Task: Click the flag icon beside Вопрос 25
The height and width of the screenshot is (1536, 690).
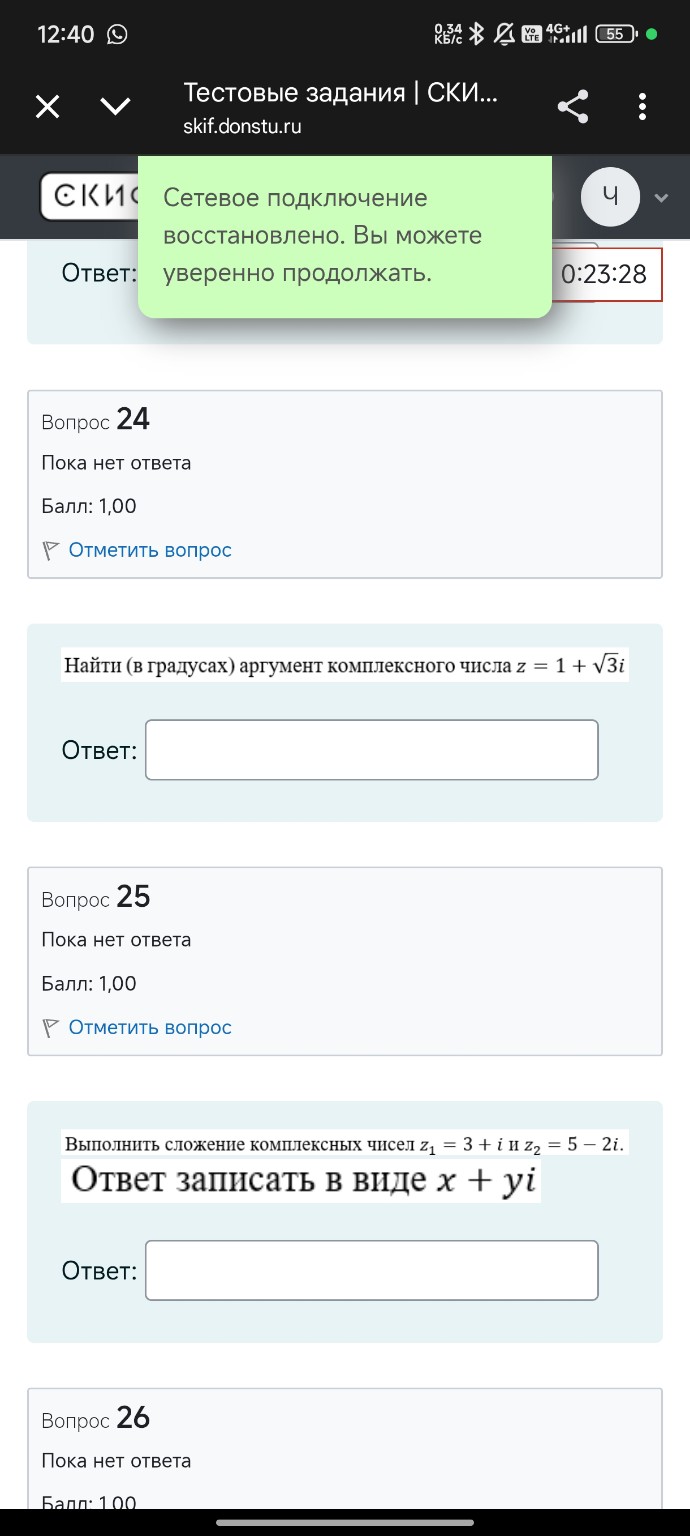Action: click(49, 1027)
